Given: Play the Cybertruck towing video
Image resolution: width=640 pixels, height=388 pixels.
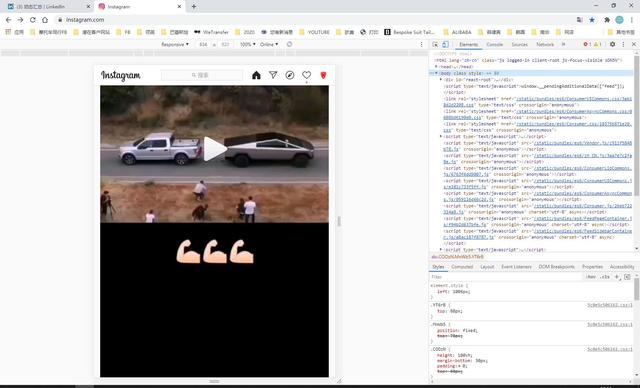Looking at the screenshot, I should point(215,149).
